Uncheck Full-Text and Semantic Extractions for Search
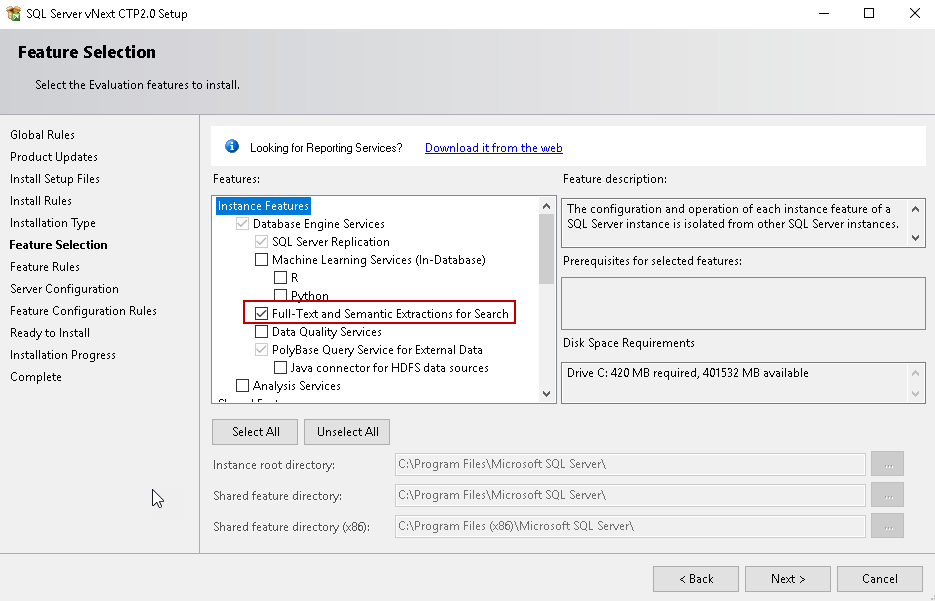935x601 pixels. (x=262, y=314)
